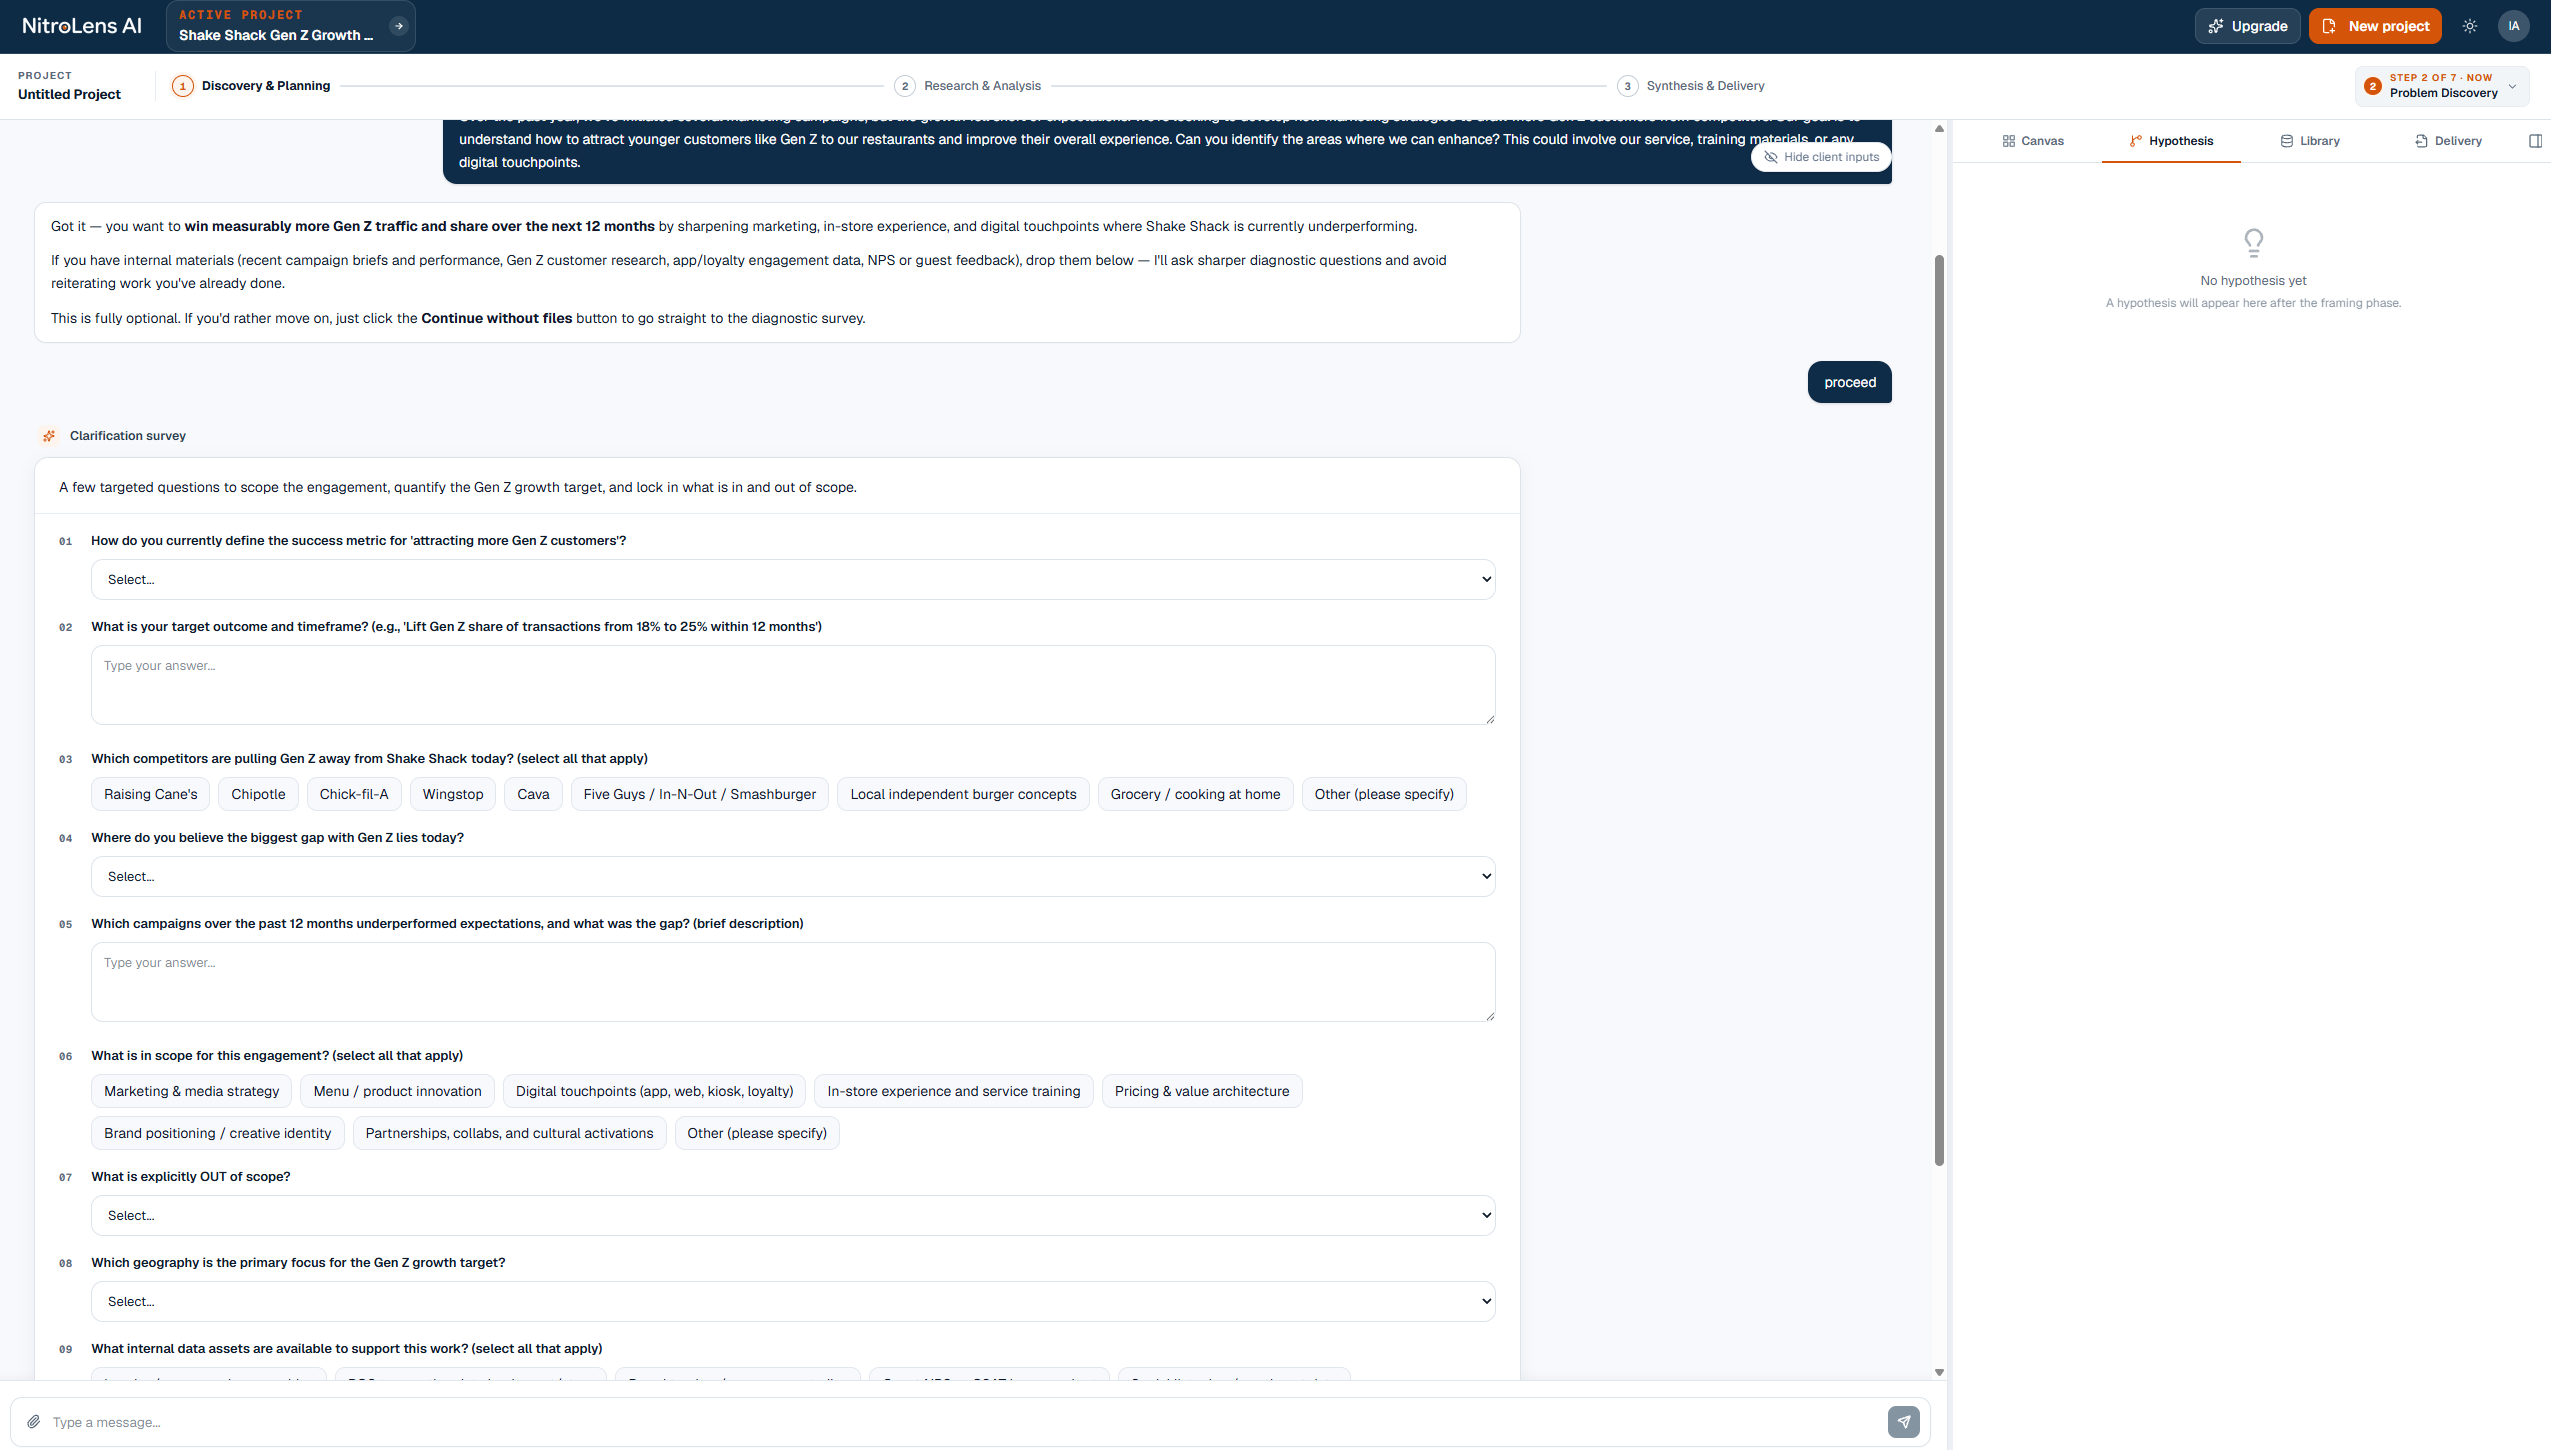Viewport: 2551px width, 1450px height.
Task: Open the primary geography focus dropdown
Action: coord(793,1302)
